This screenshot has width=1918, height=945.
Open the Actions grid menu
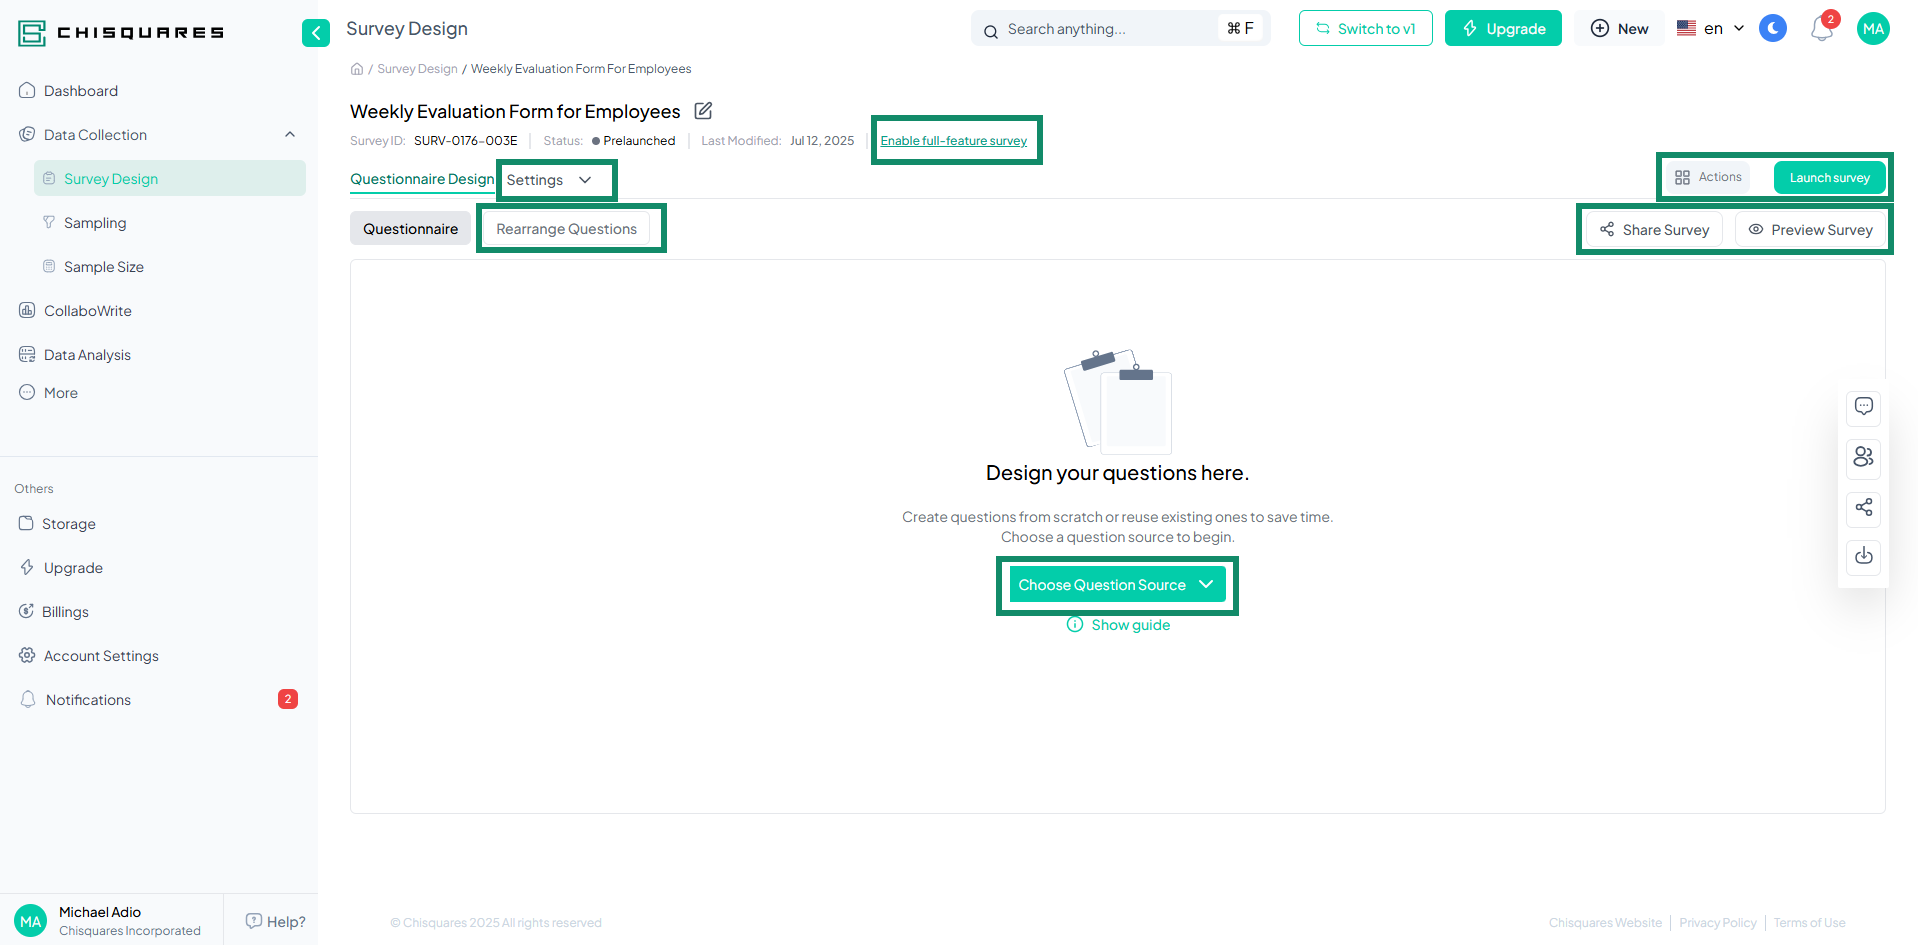[x=1707, y=176]
